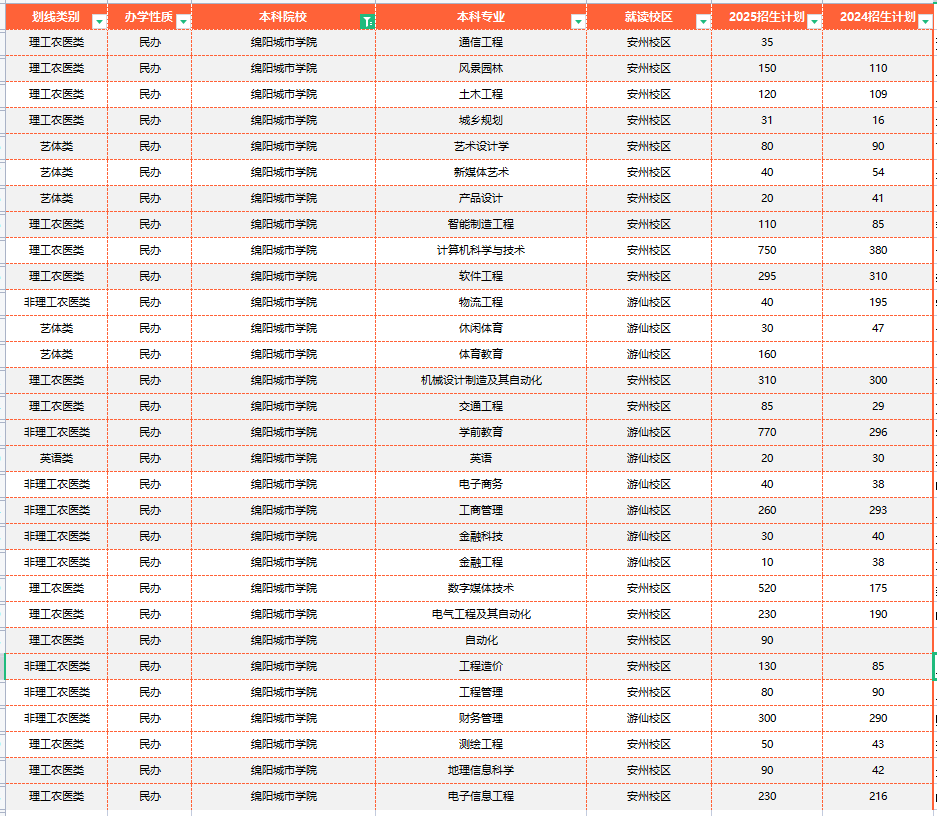This screenshot has width=937, height=816.
Task: Select the 学前教育 major cell
Action: [481, 432]
